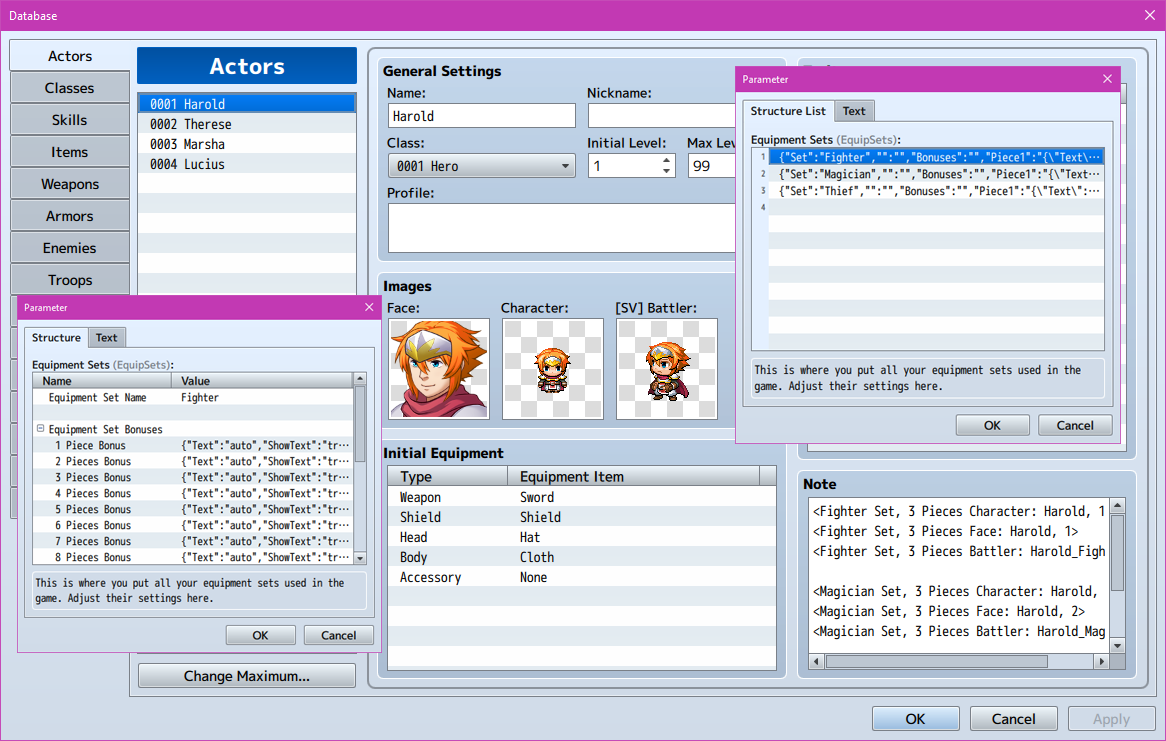The width and height of the screenshot is (1166, 741).
Task: Select Accessory row set to None
Action: tap(582, 577)
